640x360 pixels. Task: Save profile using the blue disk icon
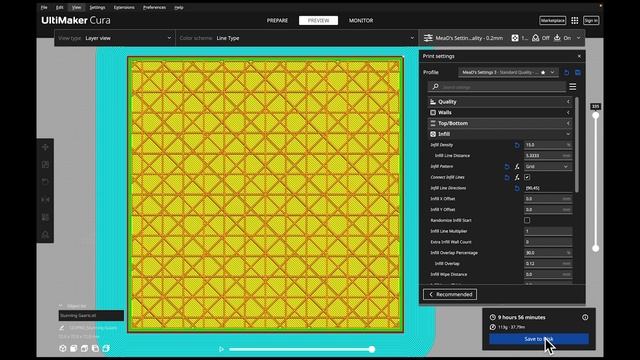[578, 73]
